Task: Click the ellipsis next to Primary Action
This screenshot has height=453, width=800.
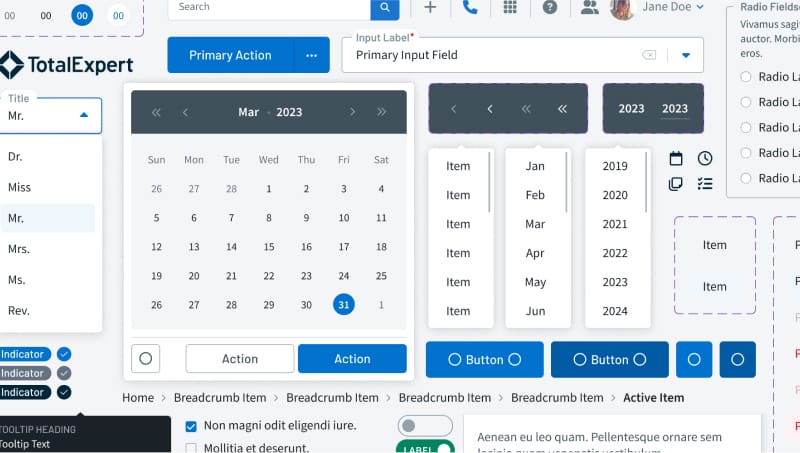Action: tap(312, 55)
